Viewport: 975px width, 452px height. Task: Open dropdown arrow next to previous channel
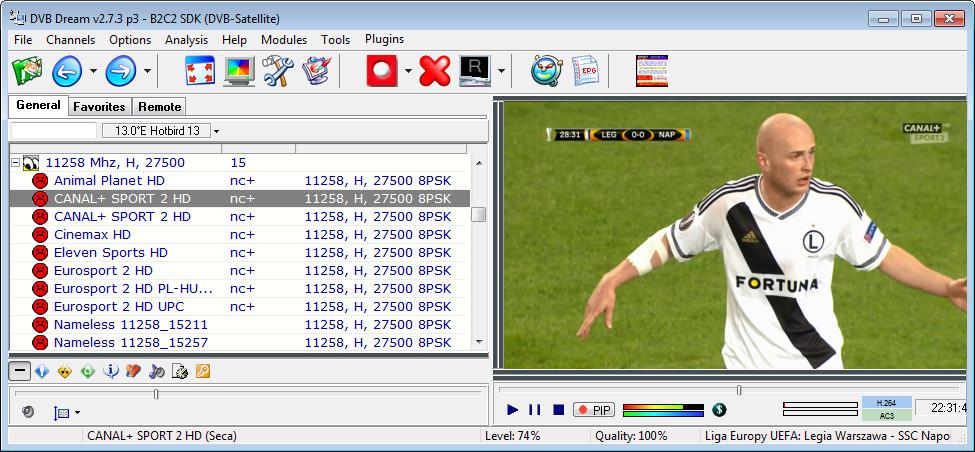click(x=93, y=71)
